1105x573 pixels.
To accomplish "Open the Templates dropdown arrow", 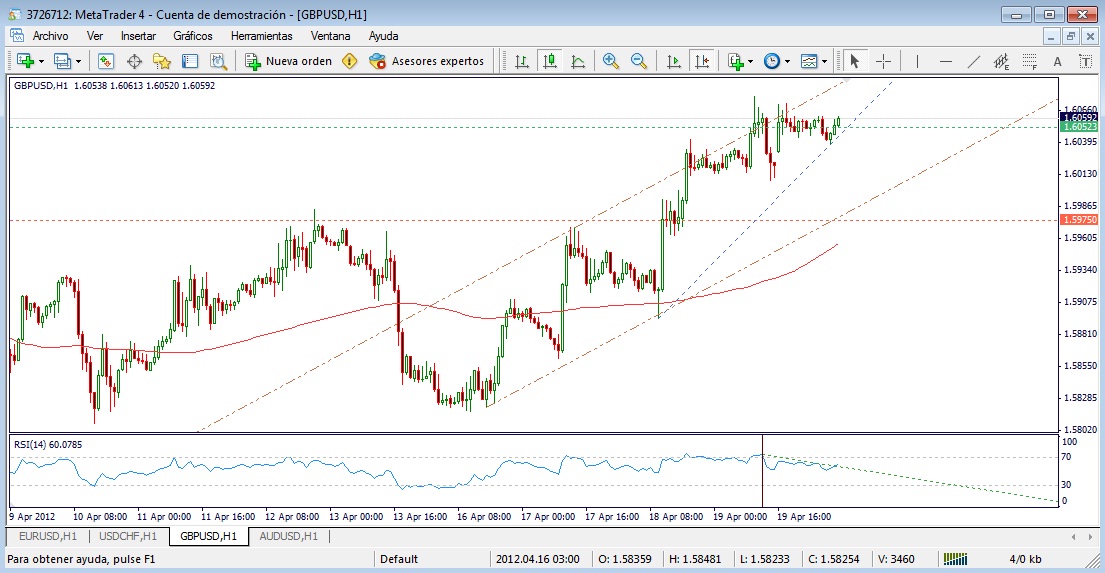I will pyautogui.click(x=825, y=62).
